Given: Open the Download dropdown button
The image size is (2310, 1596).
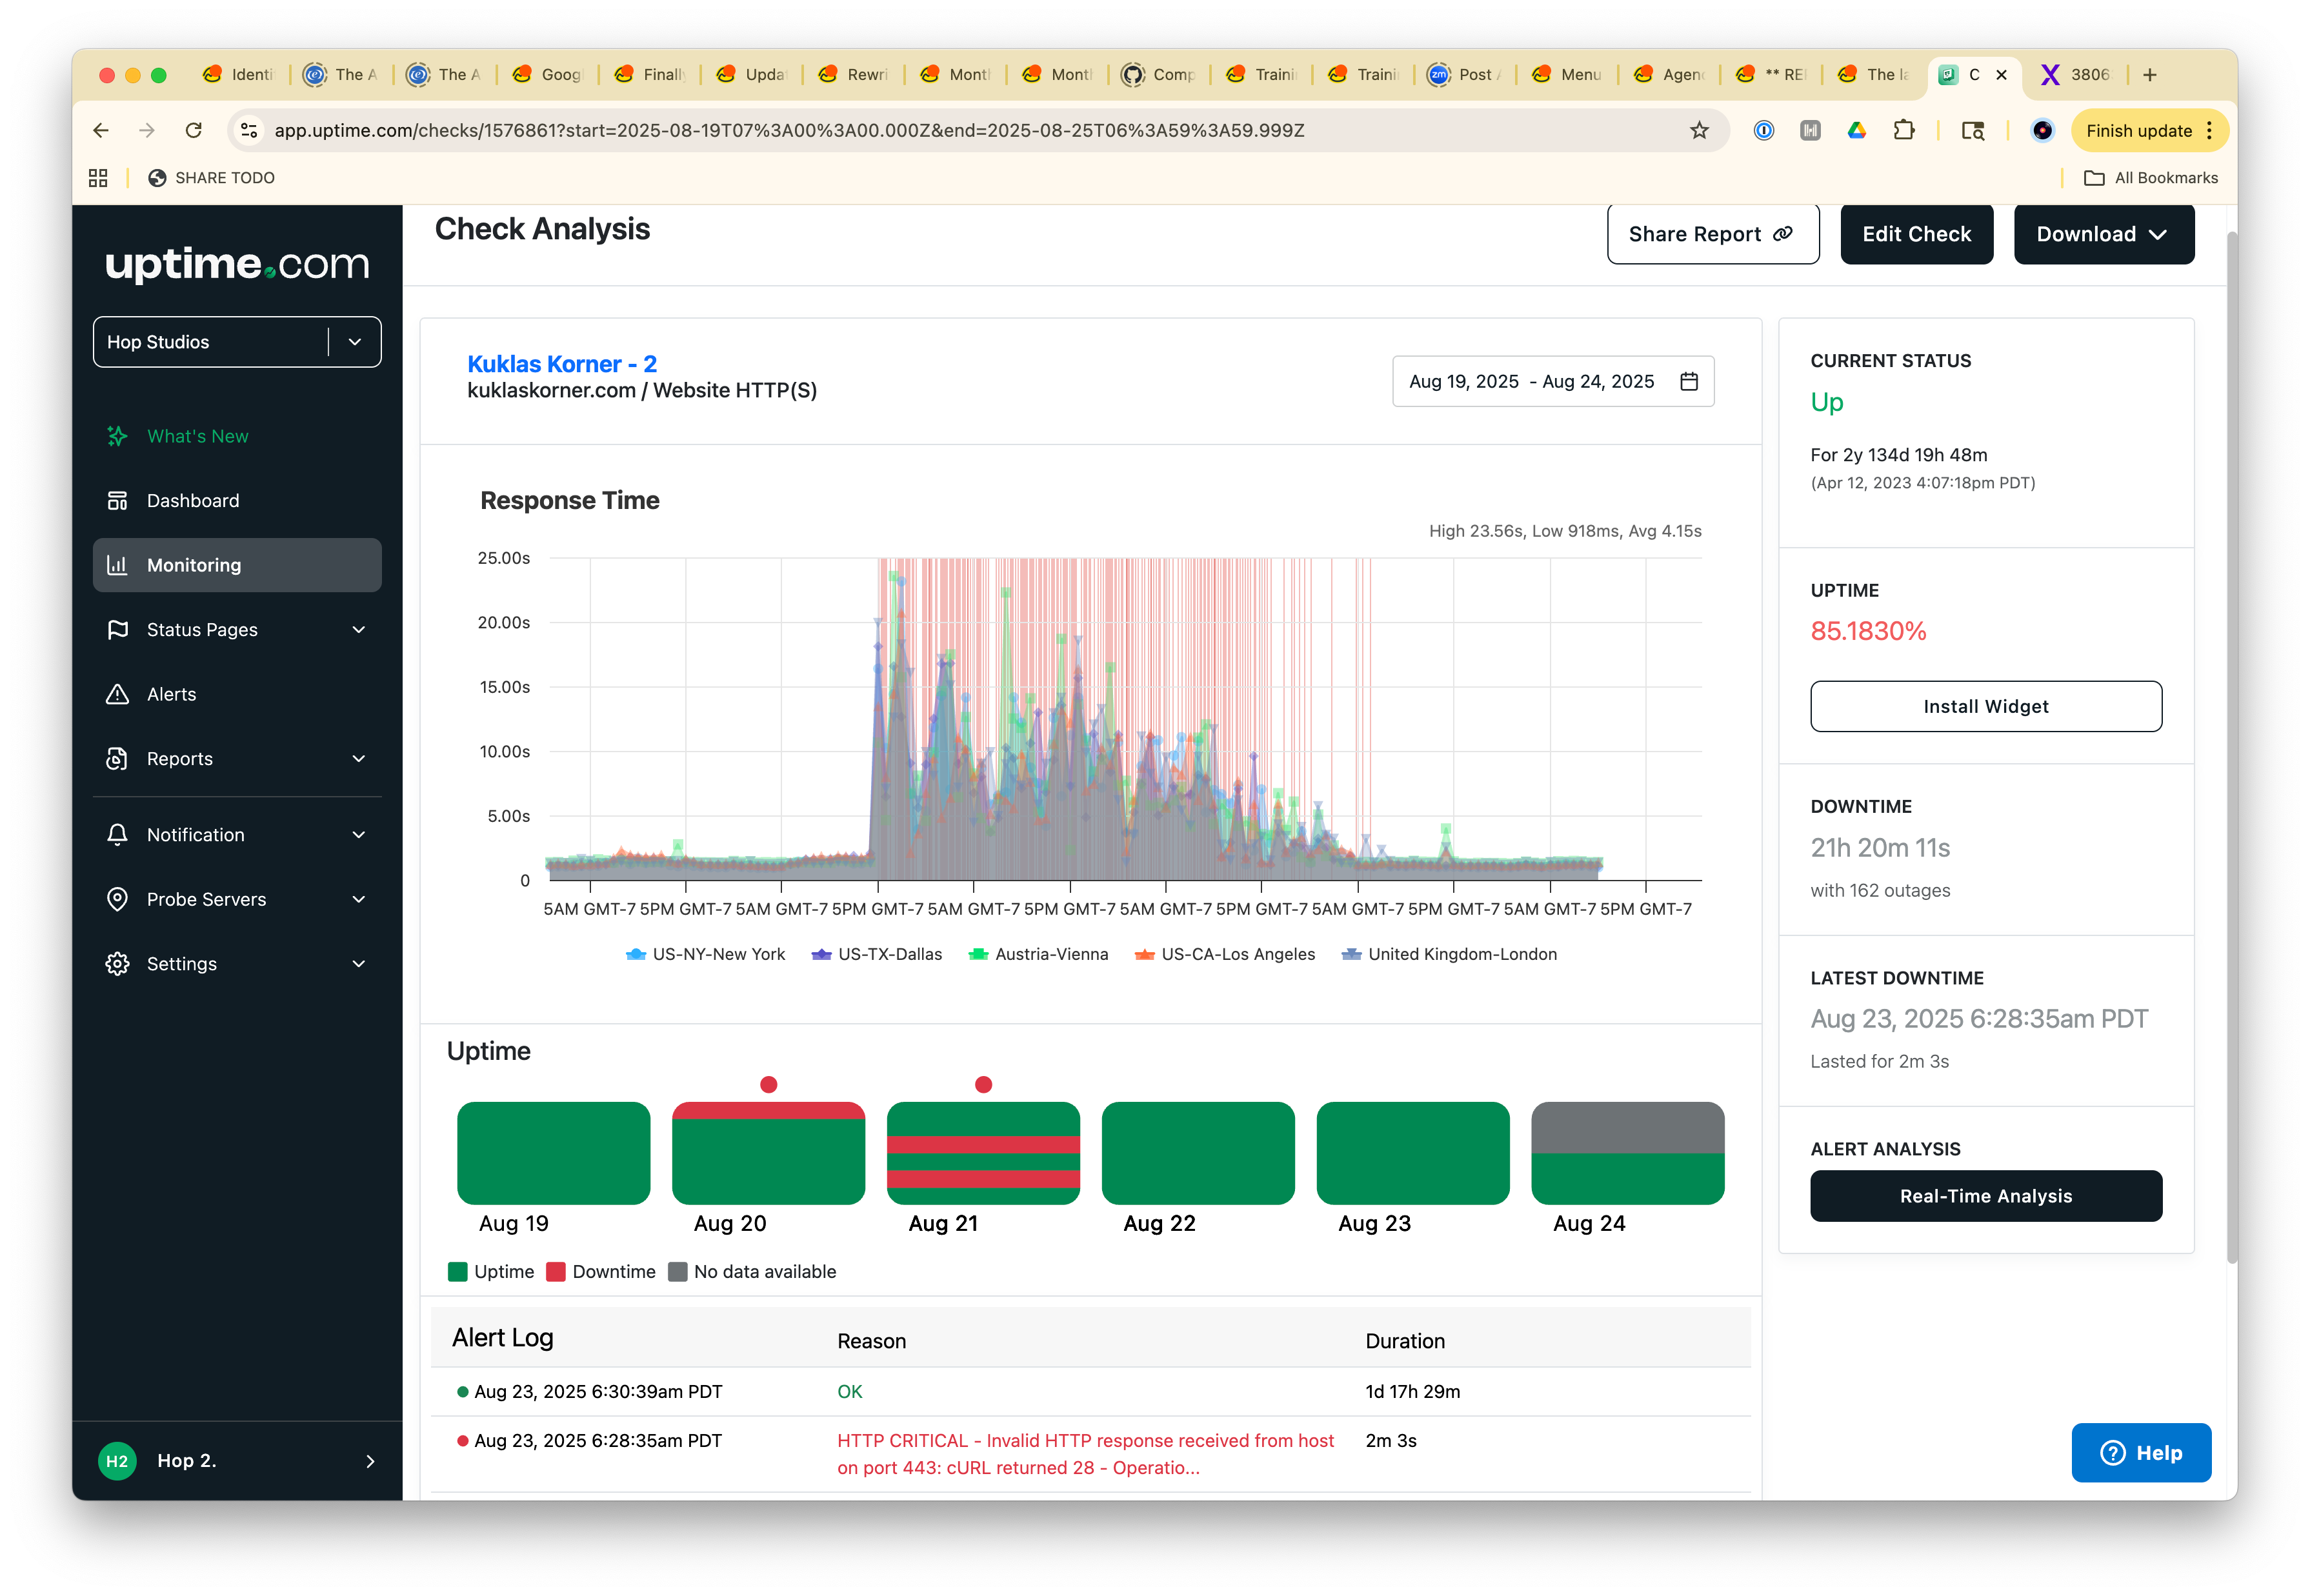Looking at the screenshot, I should tap(2104, 234).
